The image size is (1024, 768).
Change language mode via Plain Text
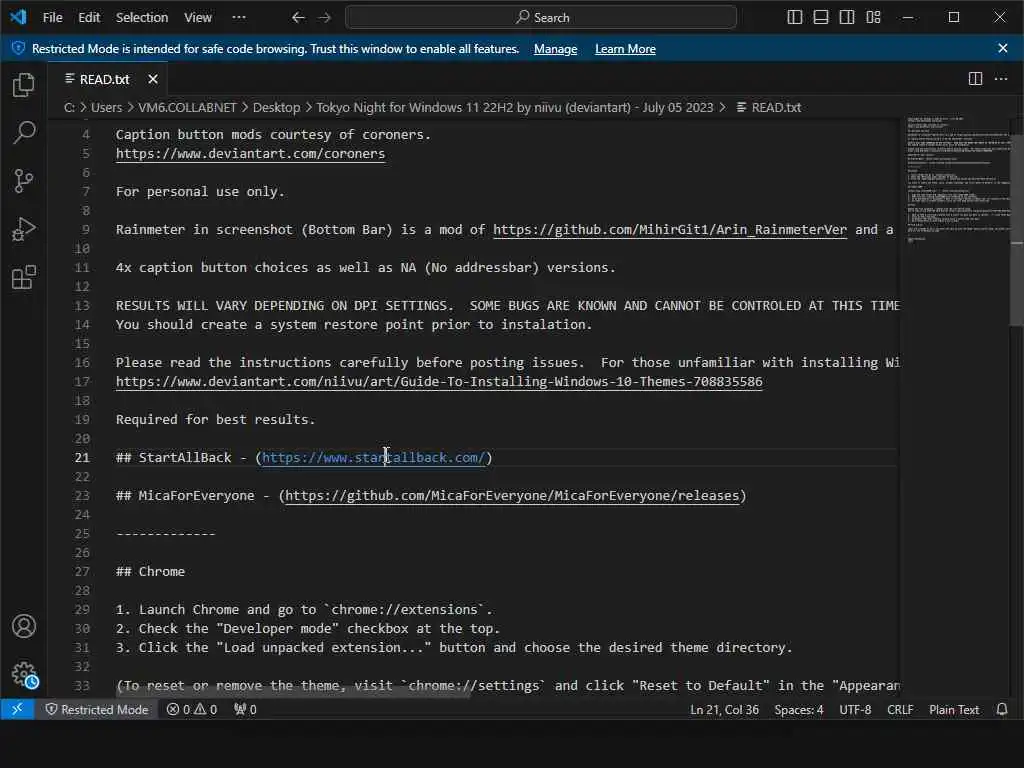point(953,709)
